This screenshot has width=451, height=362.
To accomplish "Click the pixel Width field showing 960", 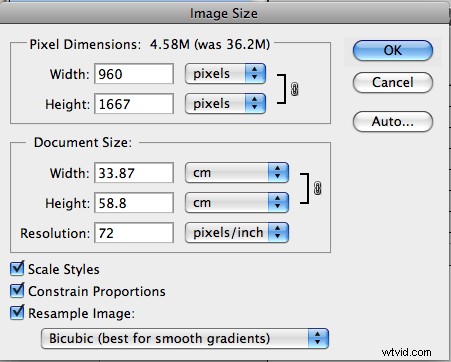I will coord(134,74).
